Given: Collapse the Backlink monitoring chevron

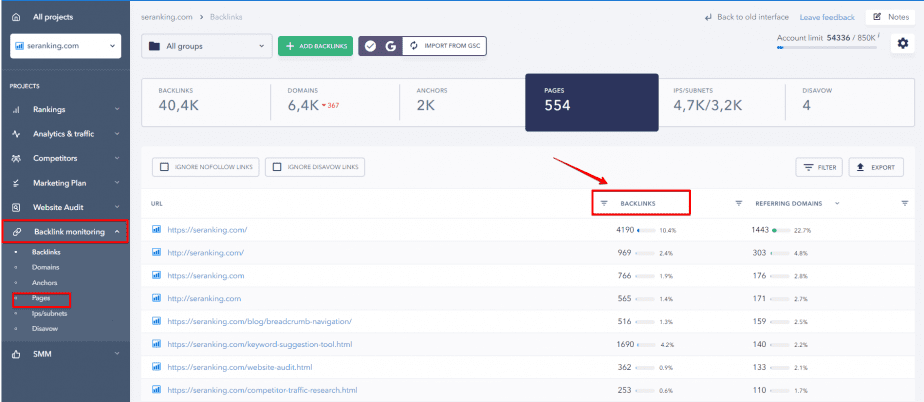Looking at the screenshot, I should (117, 232).
